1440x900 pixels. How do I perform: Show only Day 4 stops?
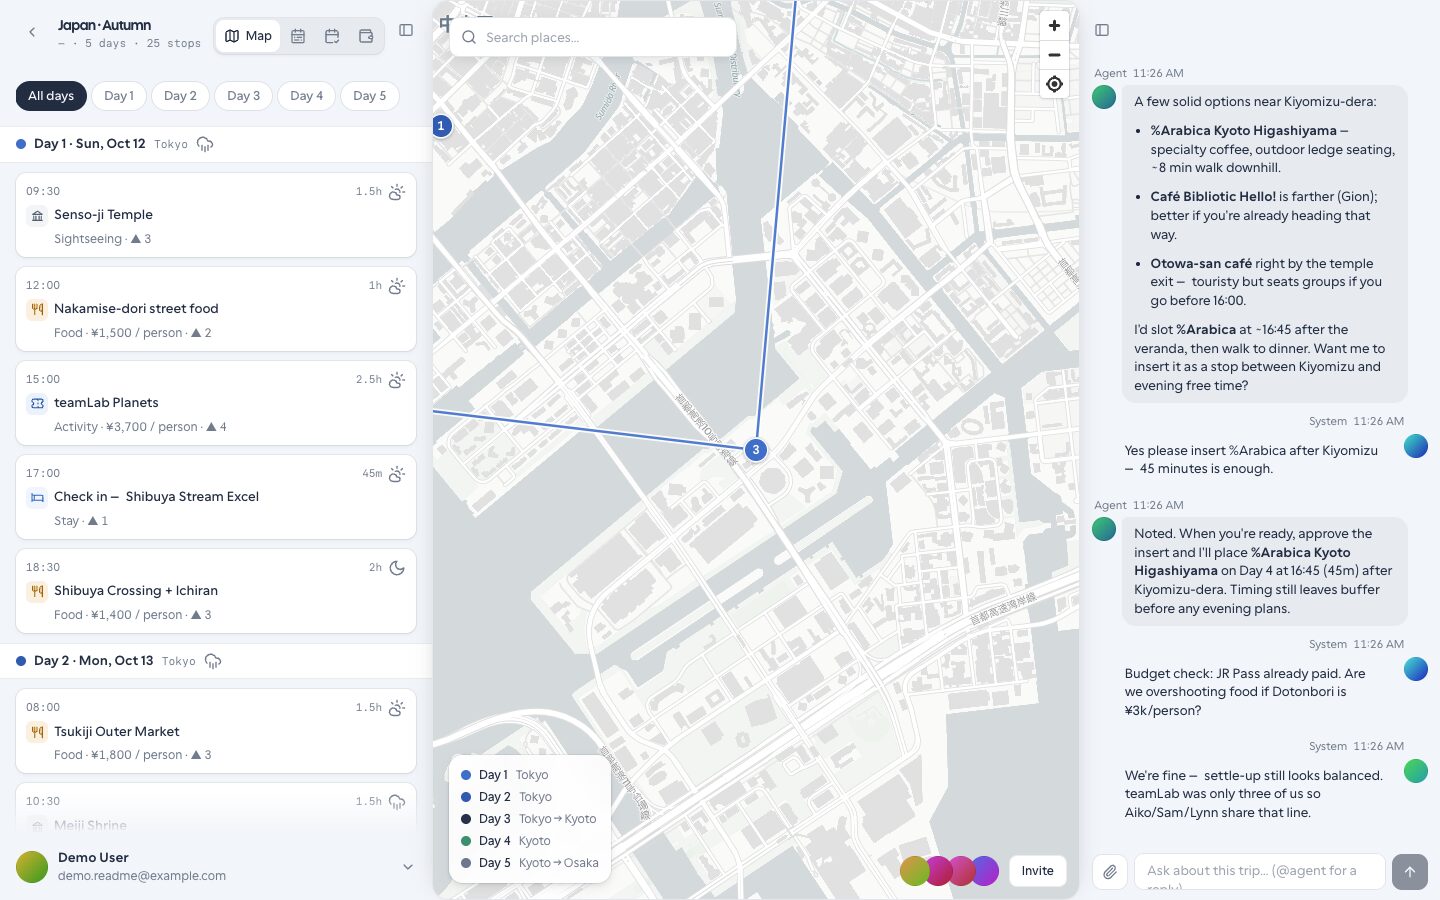[307, 96]
